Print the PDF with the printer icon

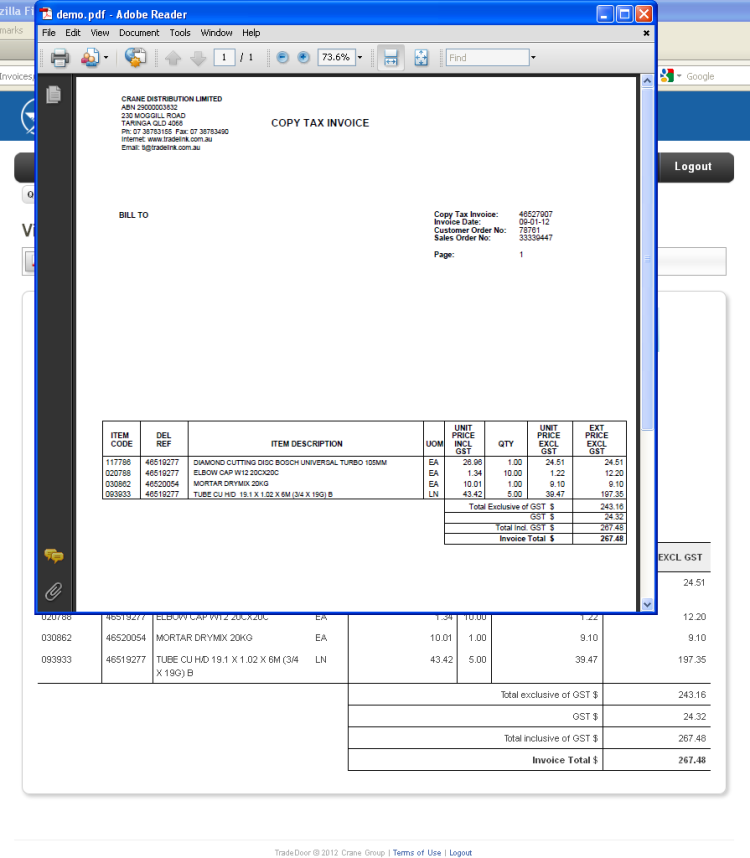coord(60,57)
